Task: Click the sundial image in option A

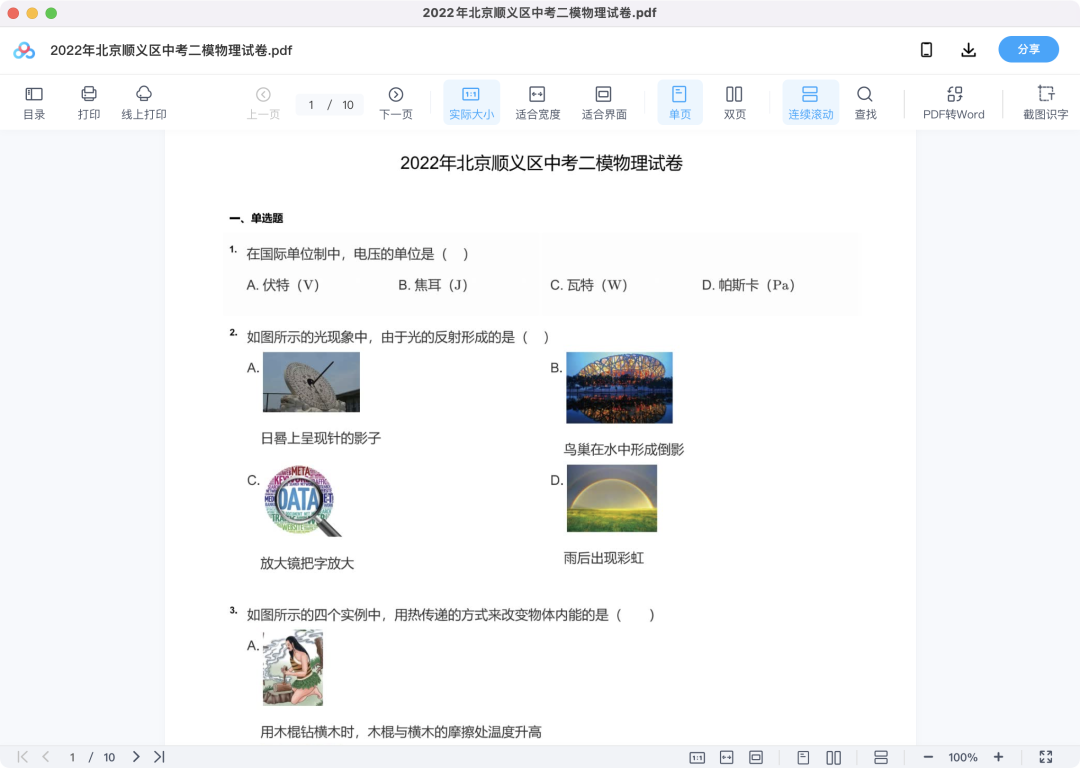Action: (x=311, y=382)
